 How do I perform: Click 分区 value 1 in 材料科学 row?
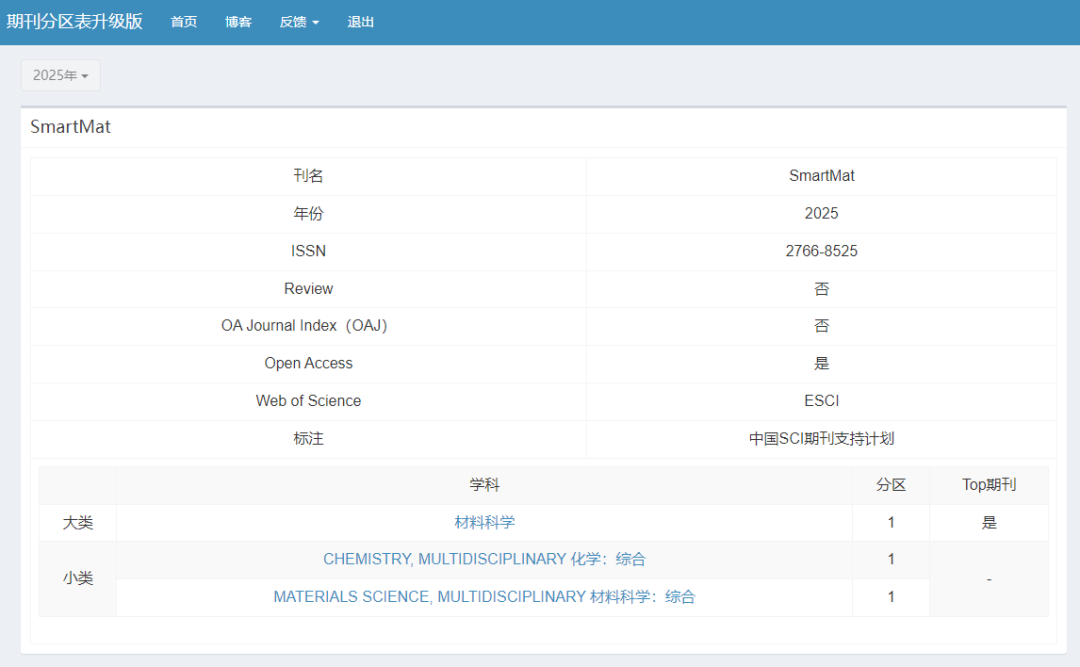(x=891, y=522)
